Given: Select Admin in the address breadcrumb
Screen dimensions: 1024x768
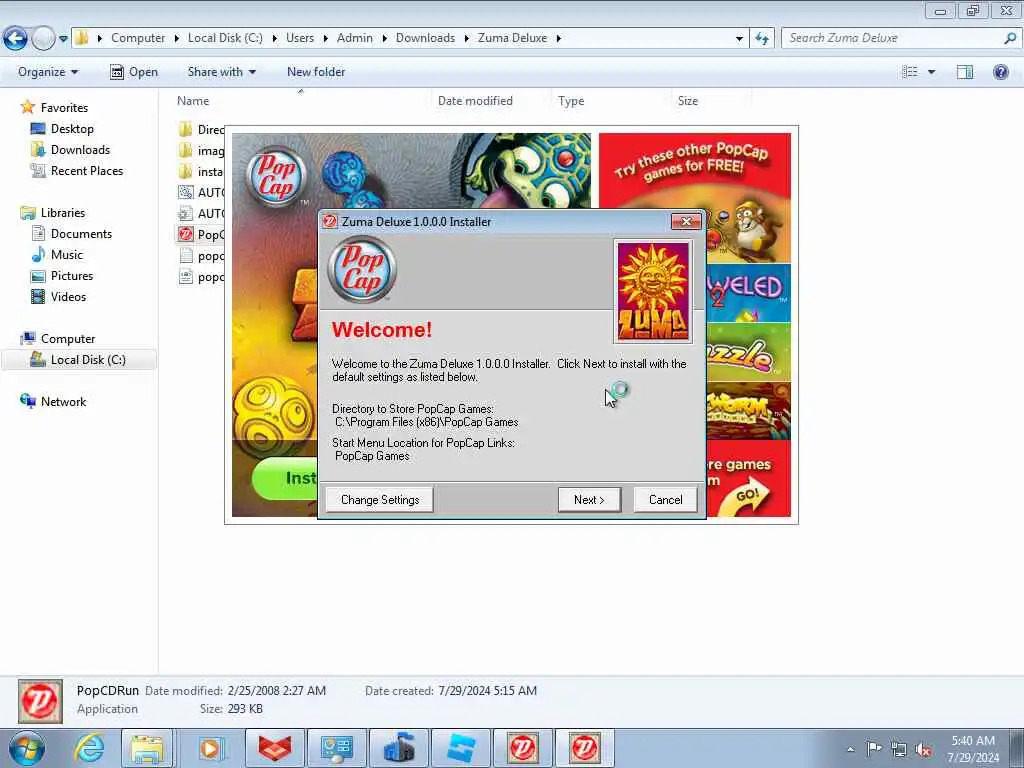Looking at the screenshot, I should (x=355, y=38).
